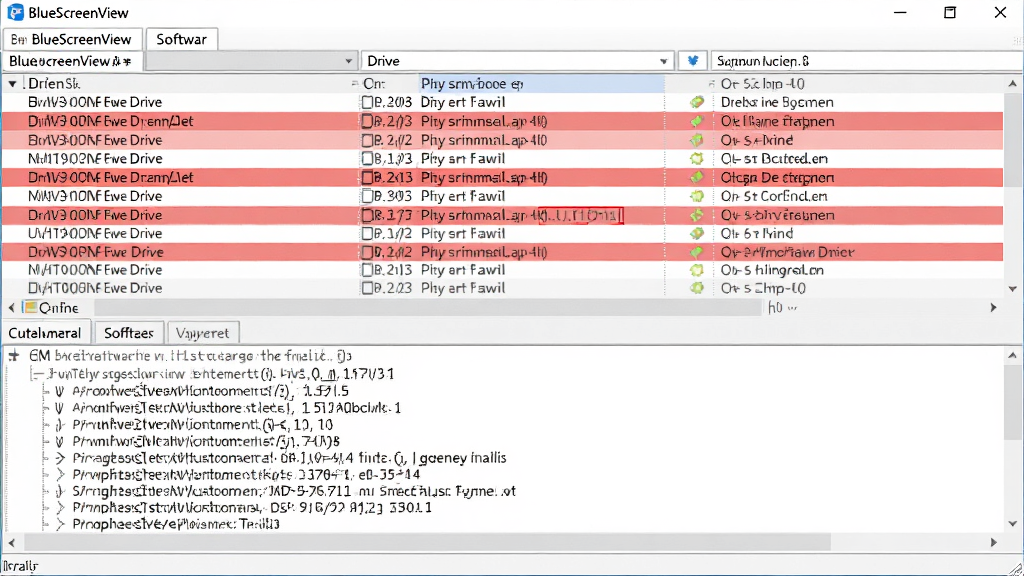
Task: Click the folder icon next to Onfine
Action: (x=30, y=307)
